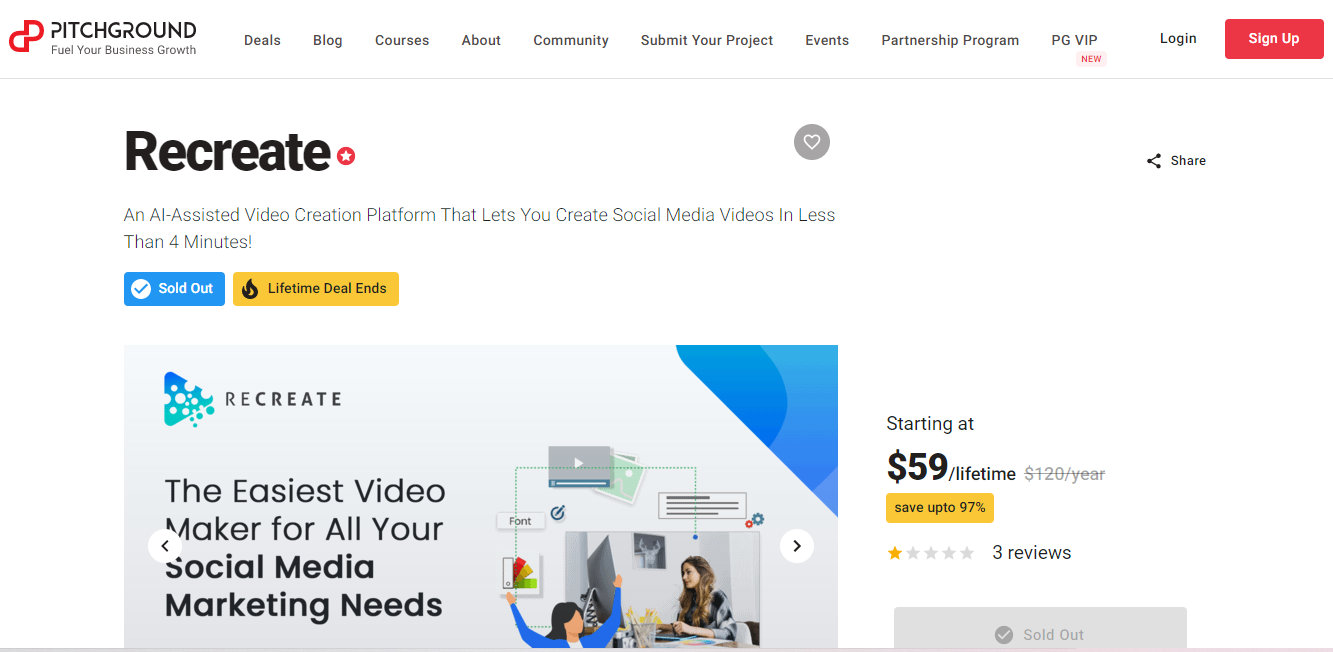This screenshot has width=1333, height=652.
Task: Click the Recreate product title
Action: [x=227, y=152]
